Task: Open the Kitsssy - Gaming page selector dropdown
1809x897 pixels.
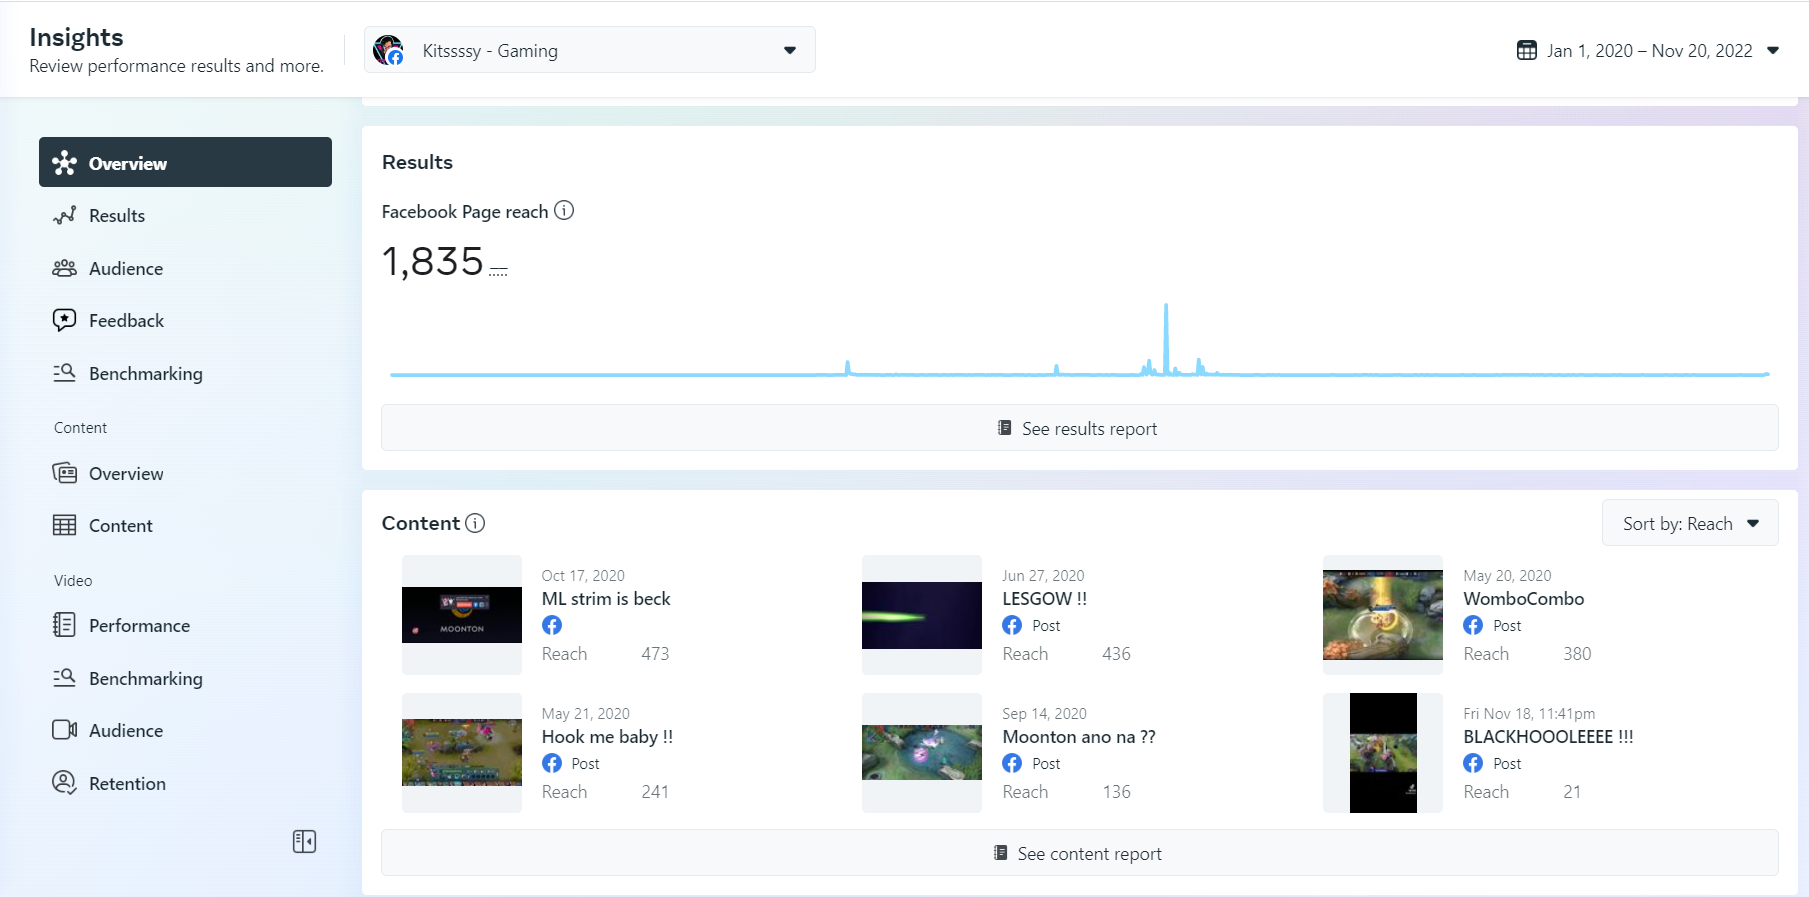Action: click(x=590, y=50)
